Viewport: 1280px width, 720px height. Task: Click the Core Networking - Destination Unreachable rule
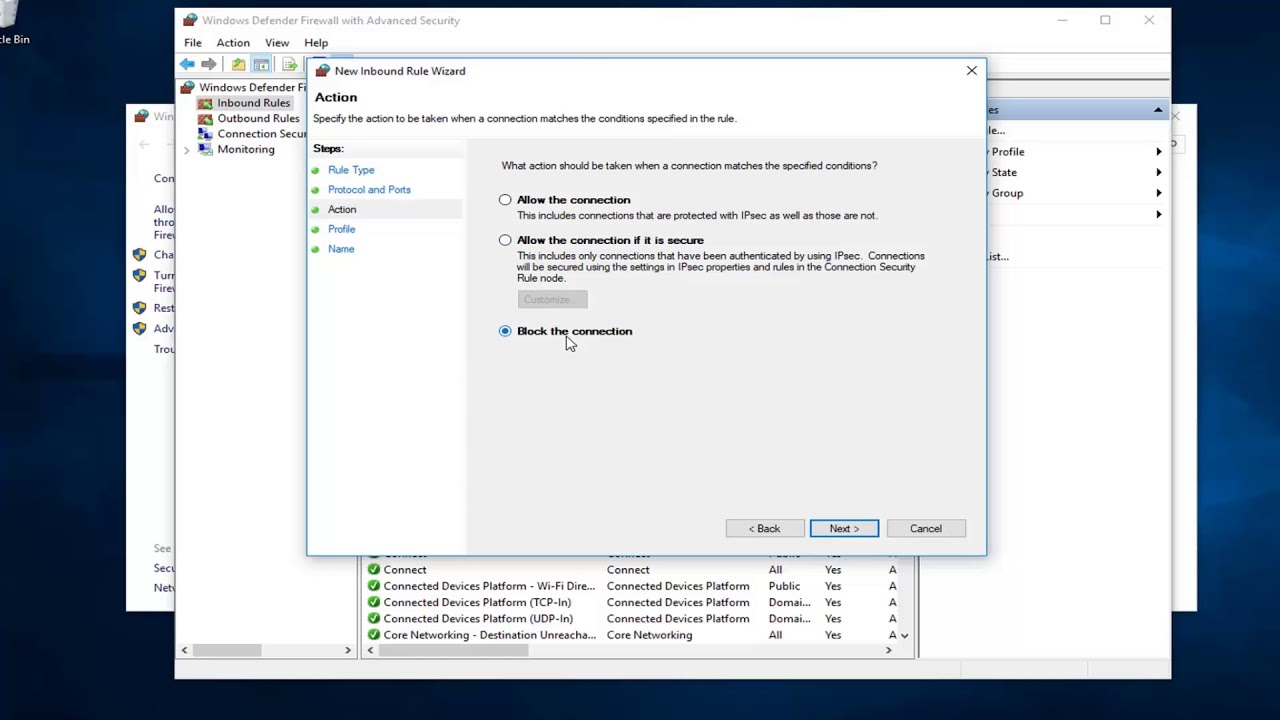[x=489, y=635]
